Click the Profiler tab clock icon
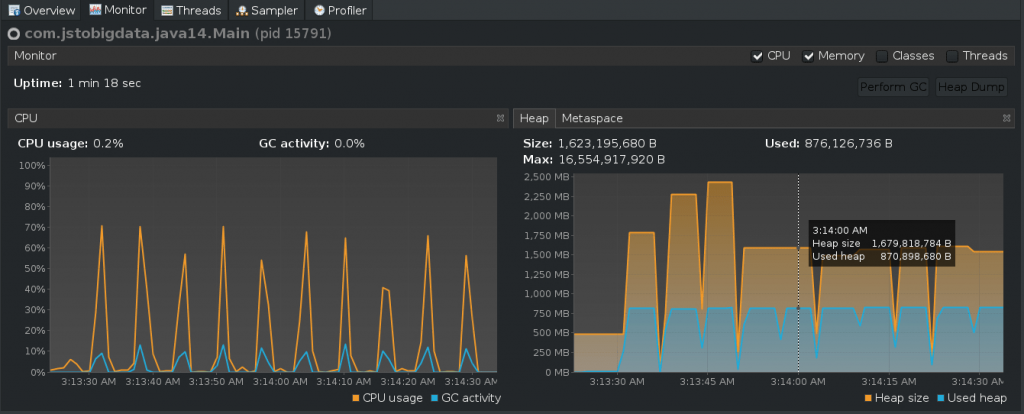The image size is (1024, 414). point(319,10)
